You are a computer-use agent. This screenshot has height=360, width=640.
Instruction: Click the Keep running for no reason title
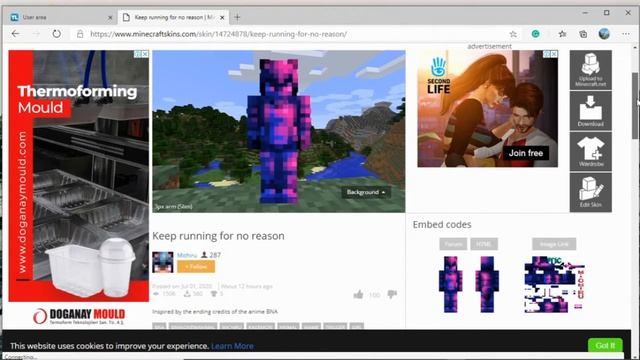point(218,236)
